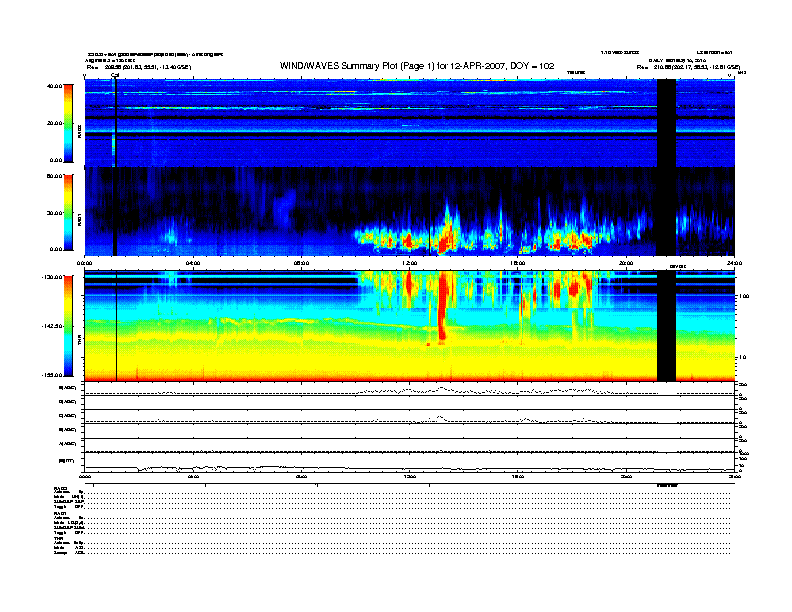Click the tall red burst in TNR spectrogram
This screenshot has height=612, width=792.
pyautogui.click(x=443, y=305)
